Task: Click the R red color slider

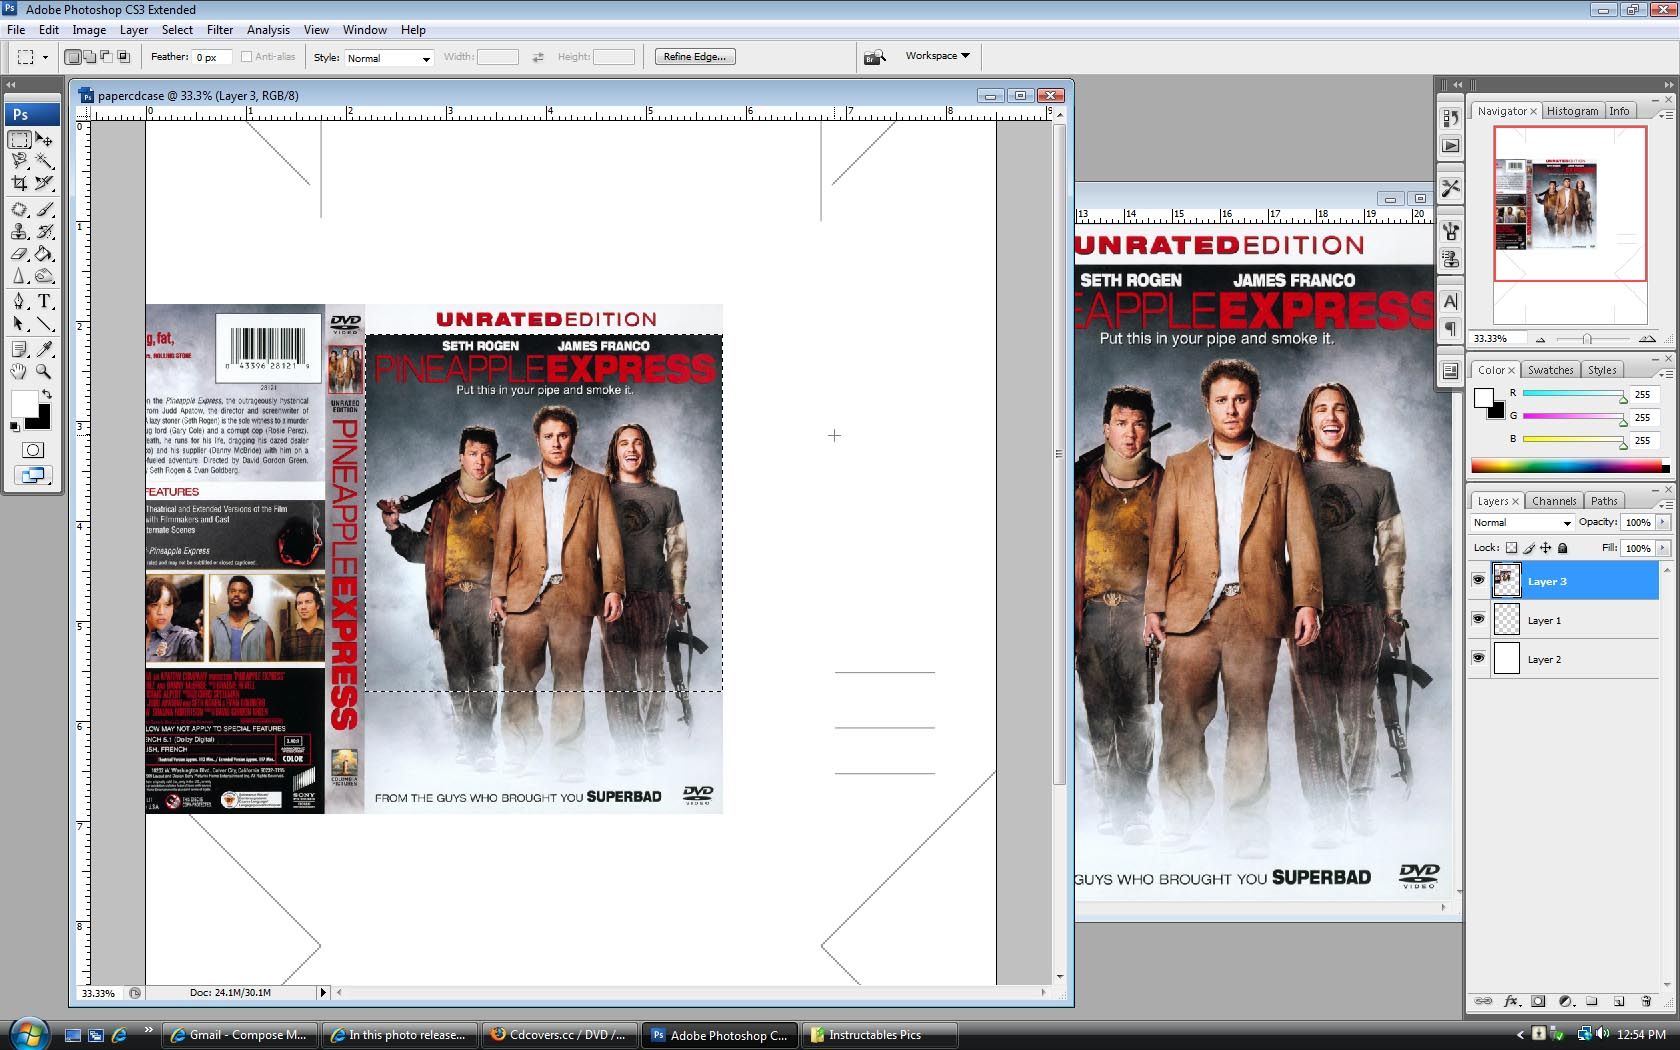Action: 1573,395
